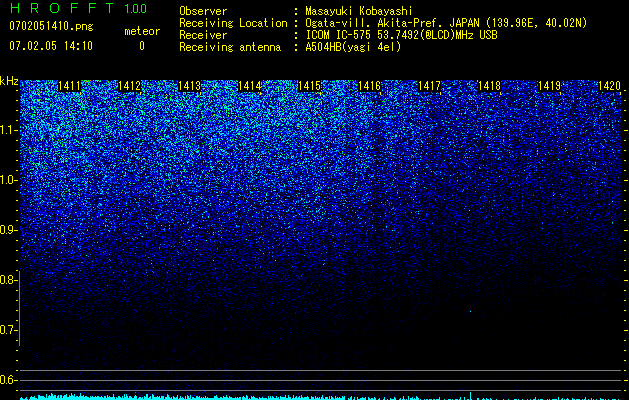Click time marker 1413
This screenshot has height=400, width=629.
click(189, 86)
